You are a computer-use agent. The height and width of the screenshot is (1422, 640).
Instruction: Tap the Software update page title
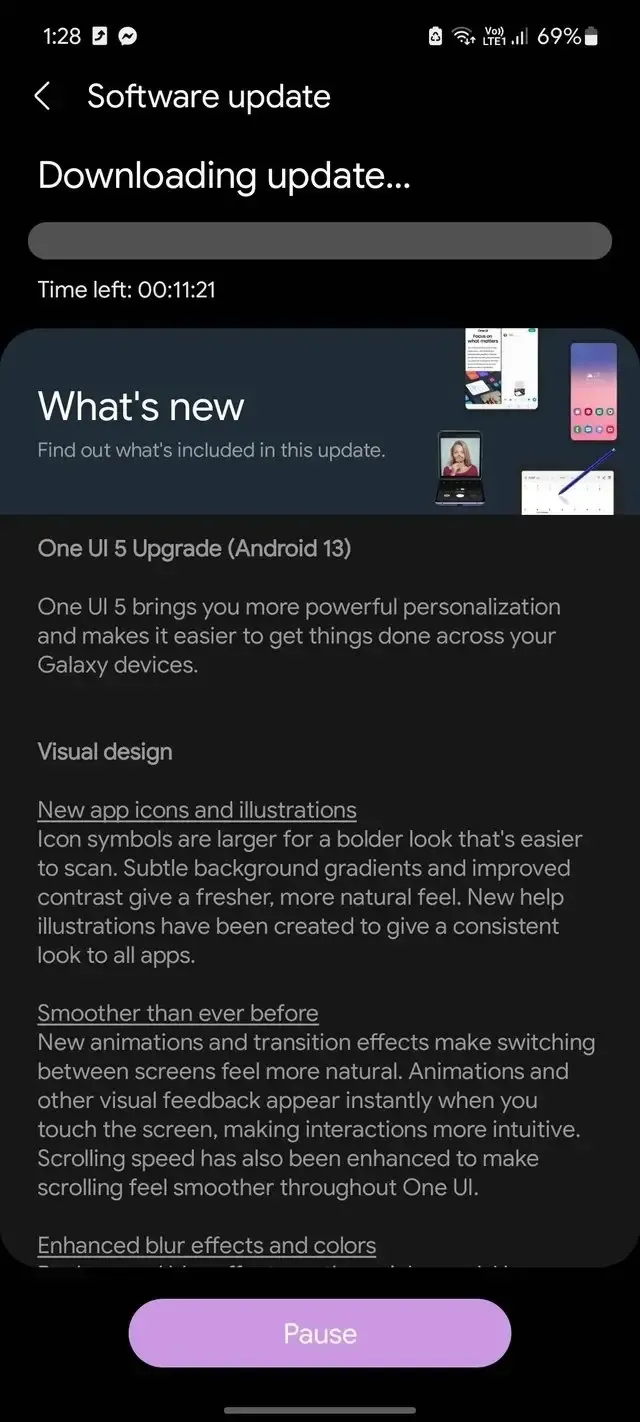(x=209, y=96)
